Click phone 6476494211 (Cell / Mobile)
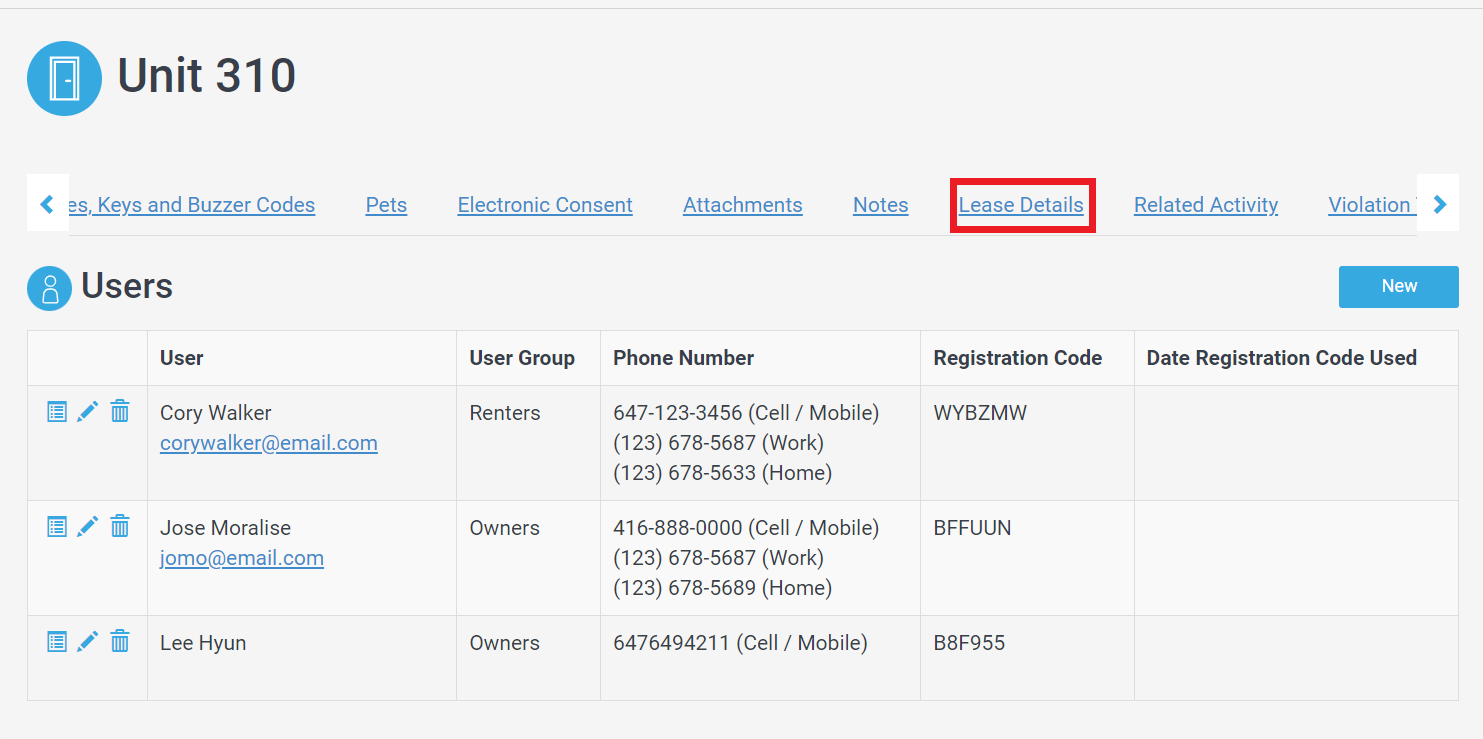The image size is (1483, 739). 741,643
